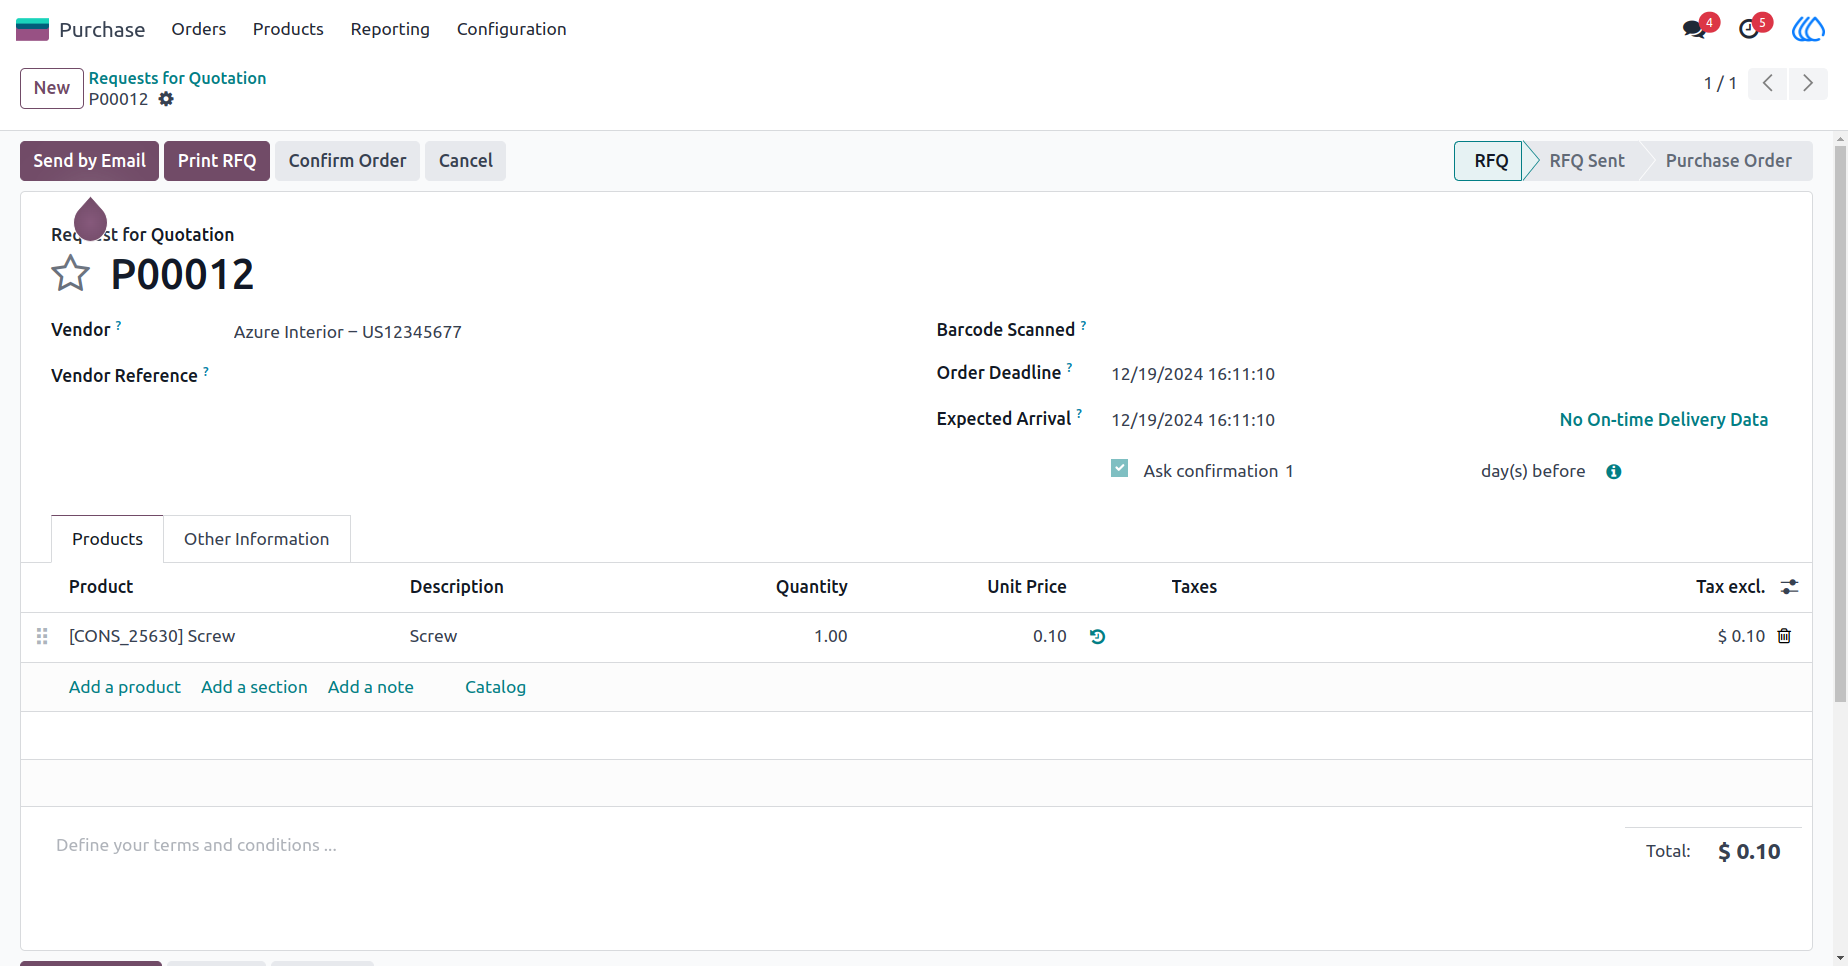
Task: Click the help mark next to Vendor
Action: pyautogui.click(x=118, y=325)
